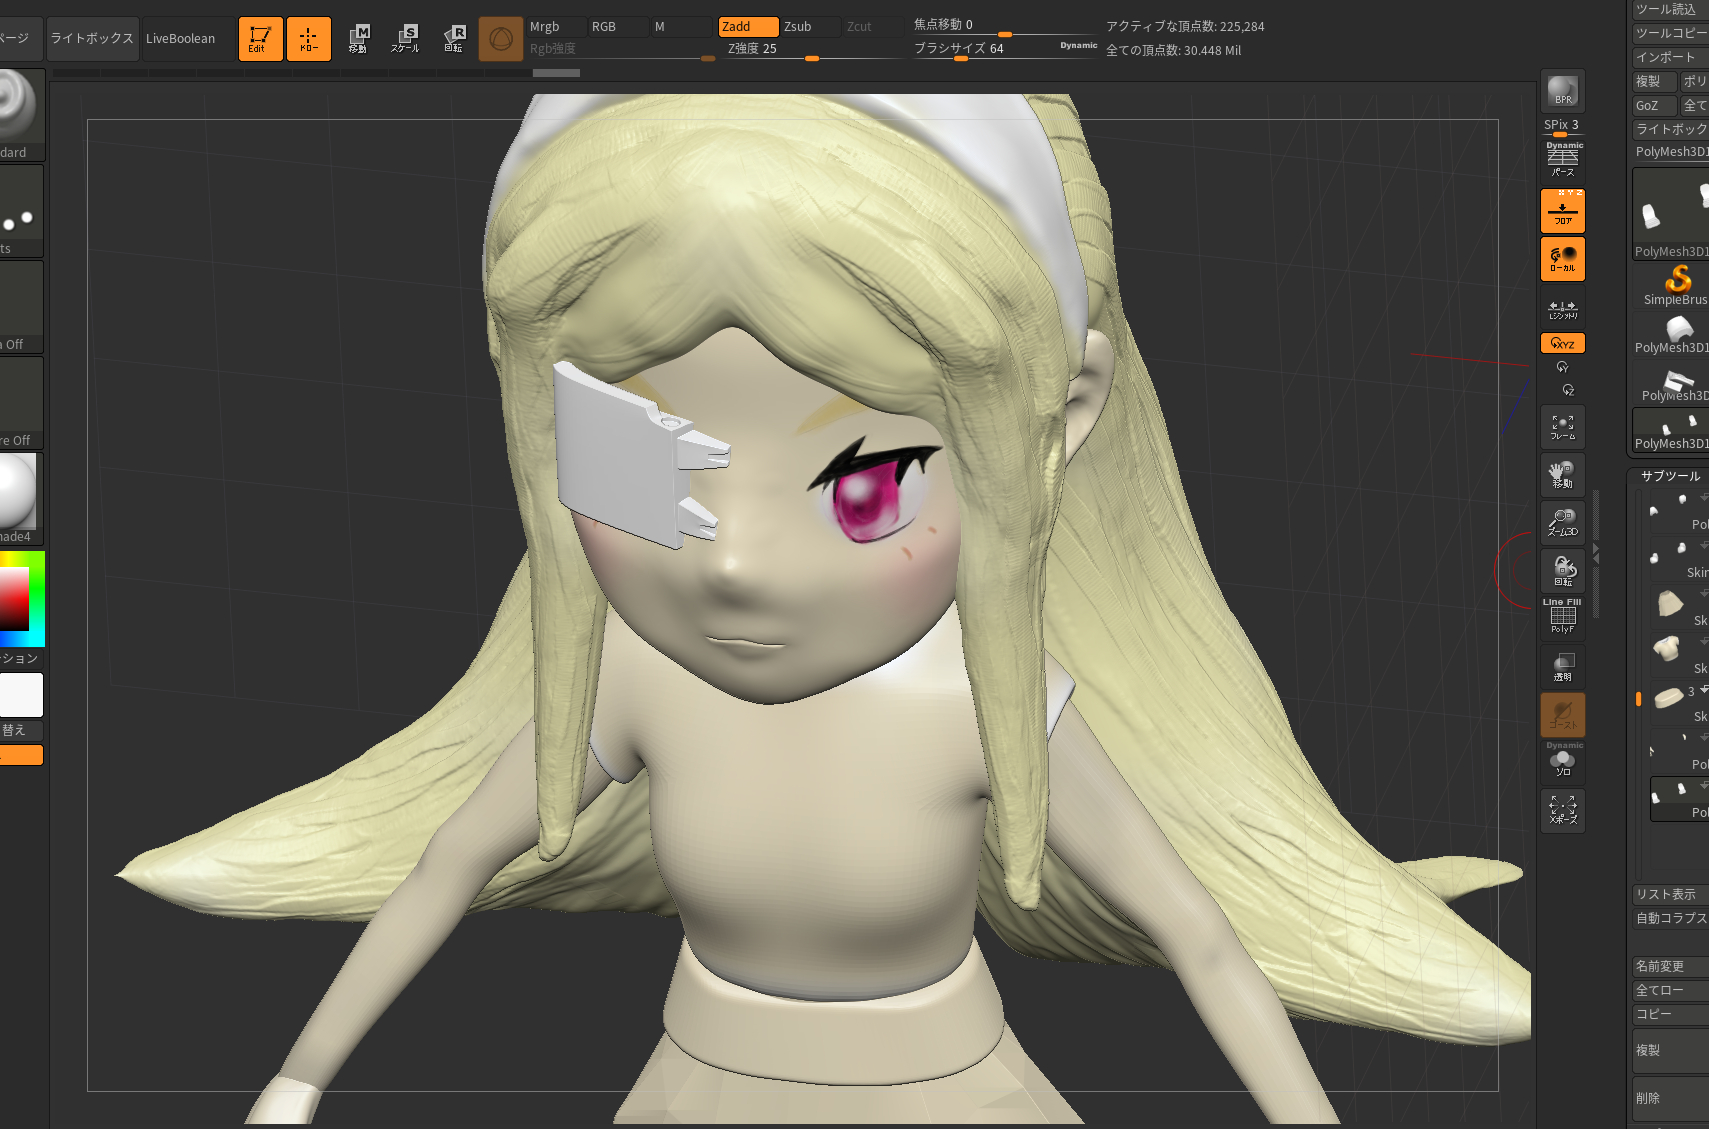1709x1129 pixels.
Task: Toggle LiveBoolean mode
Action: point(188,39)
